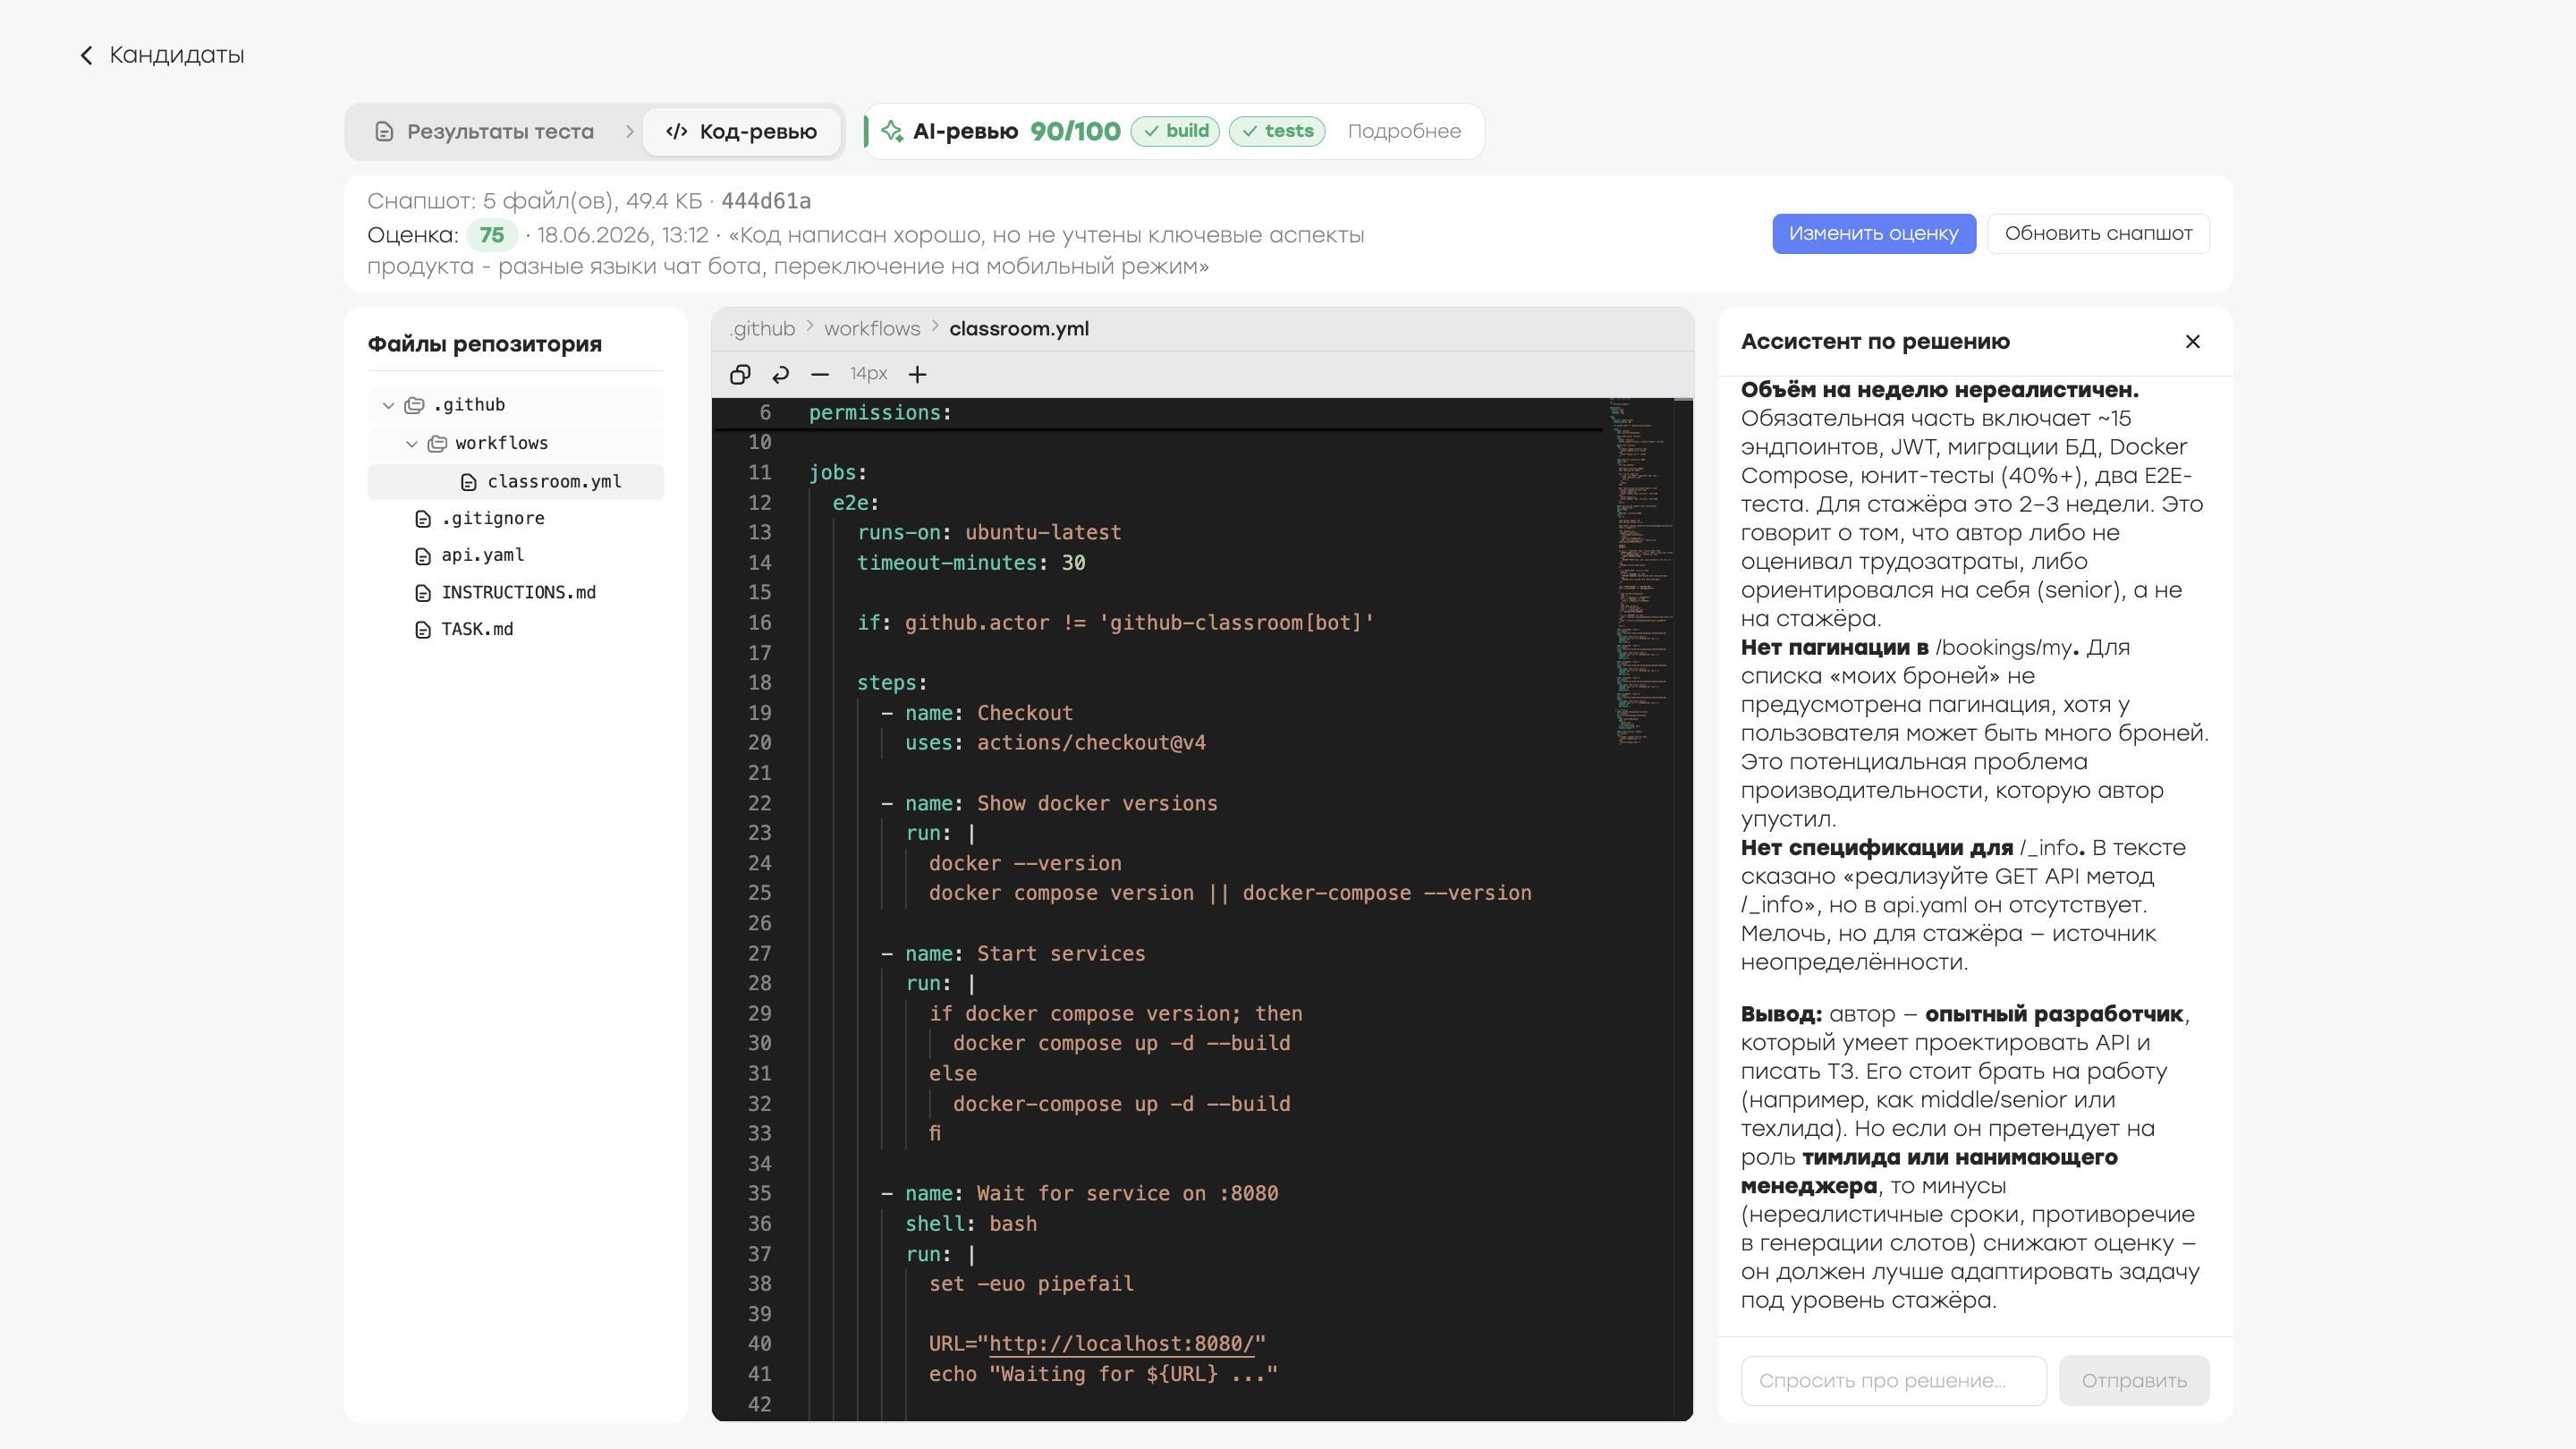Image resolution: width=2576 pixels, height=1449 pixels.
Task: Open classroom.yml in file tree
Action: coord(516,481)
